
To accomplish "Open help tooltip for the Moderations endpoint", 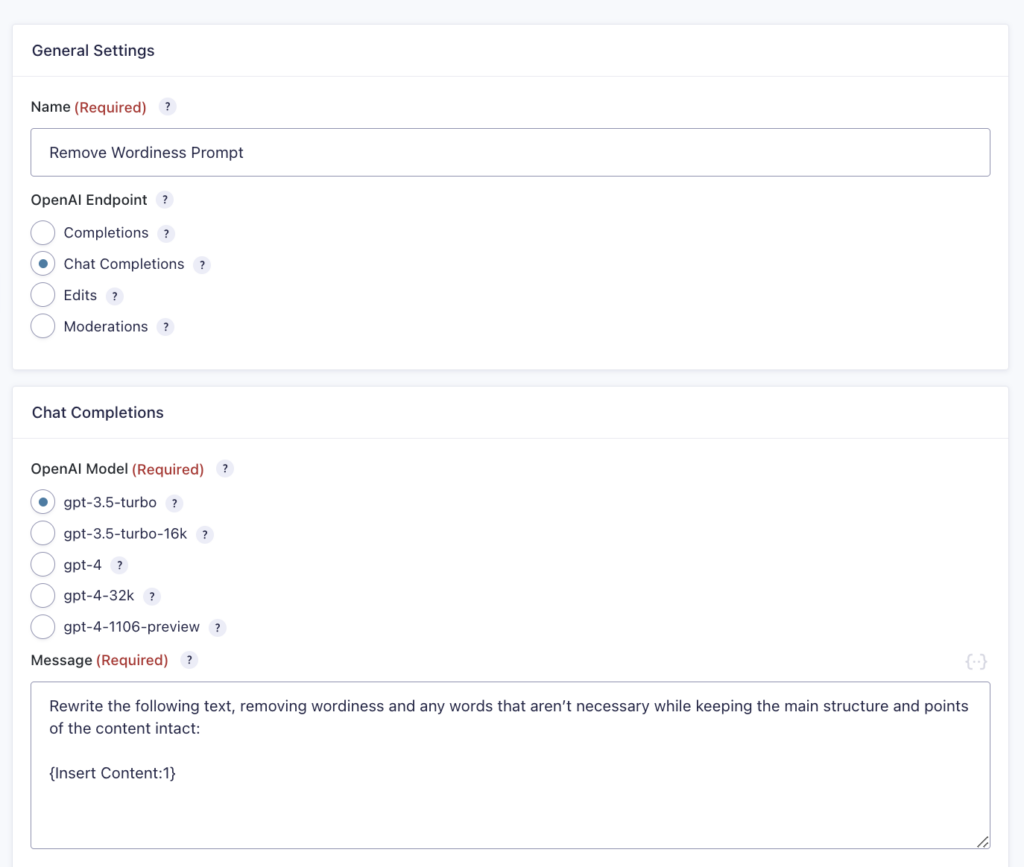I will 166,327.
